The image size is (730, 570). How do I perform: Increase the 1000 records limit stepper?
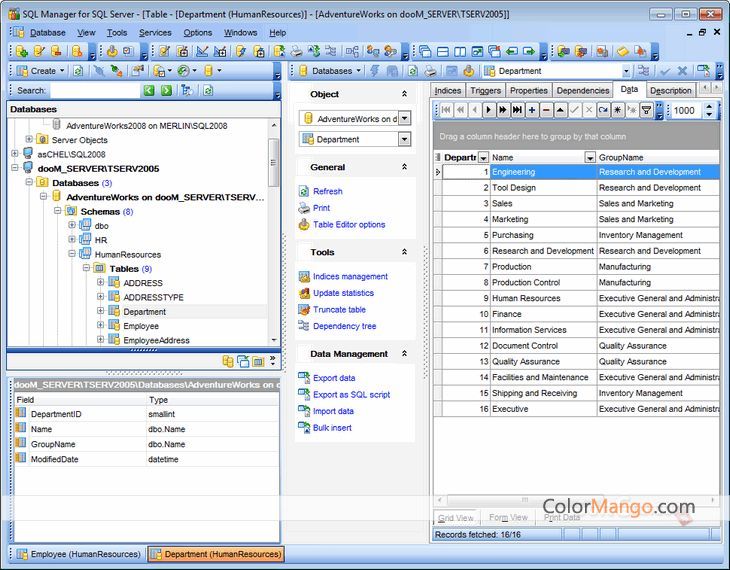tap(709, 107)
